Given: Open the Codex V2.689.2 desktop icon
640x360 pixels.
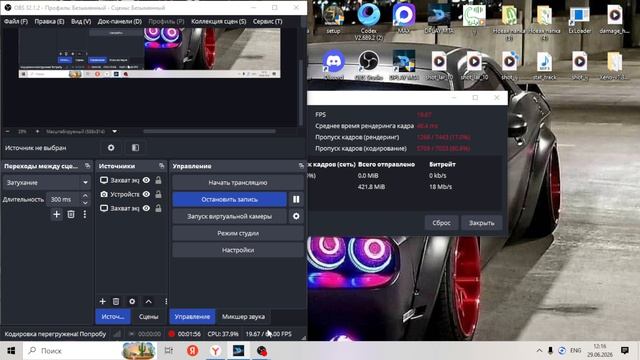Looking at the screenshot, I should tap(369, 21).
